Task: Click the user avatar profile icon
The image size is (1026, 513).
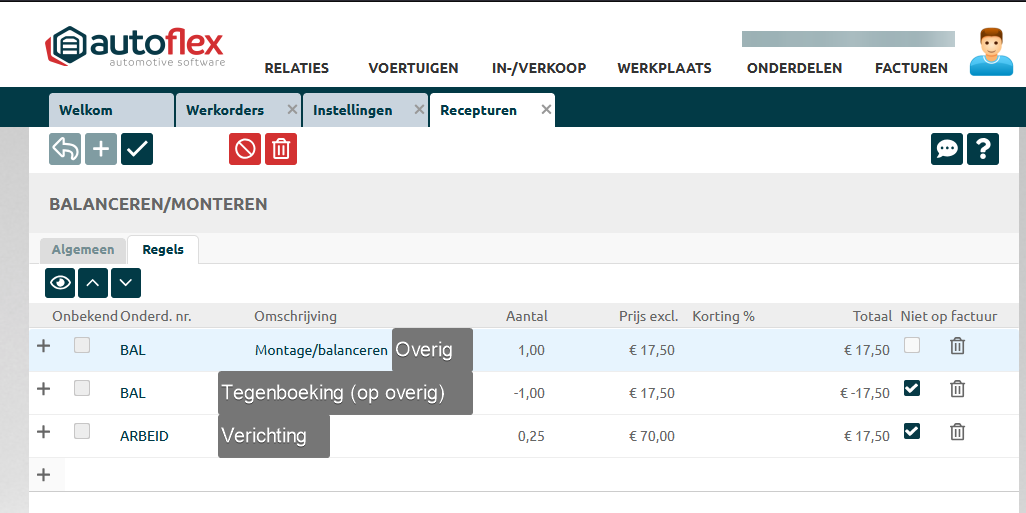Action: (x=991, y=53)
